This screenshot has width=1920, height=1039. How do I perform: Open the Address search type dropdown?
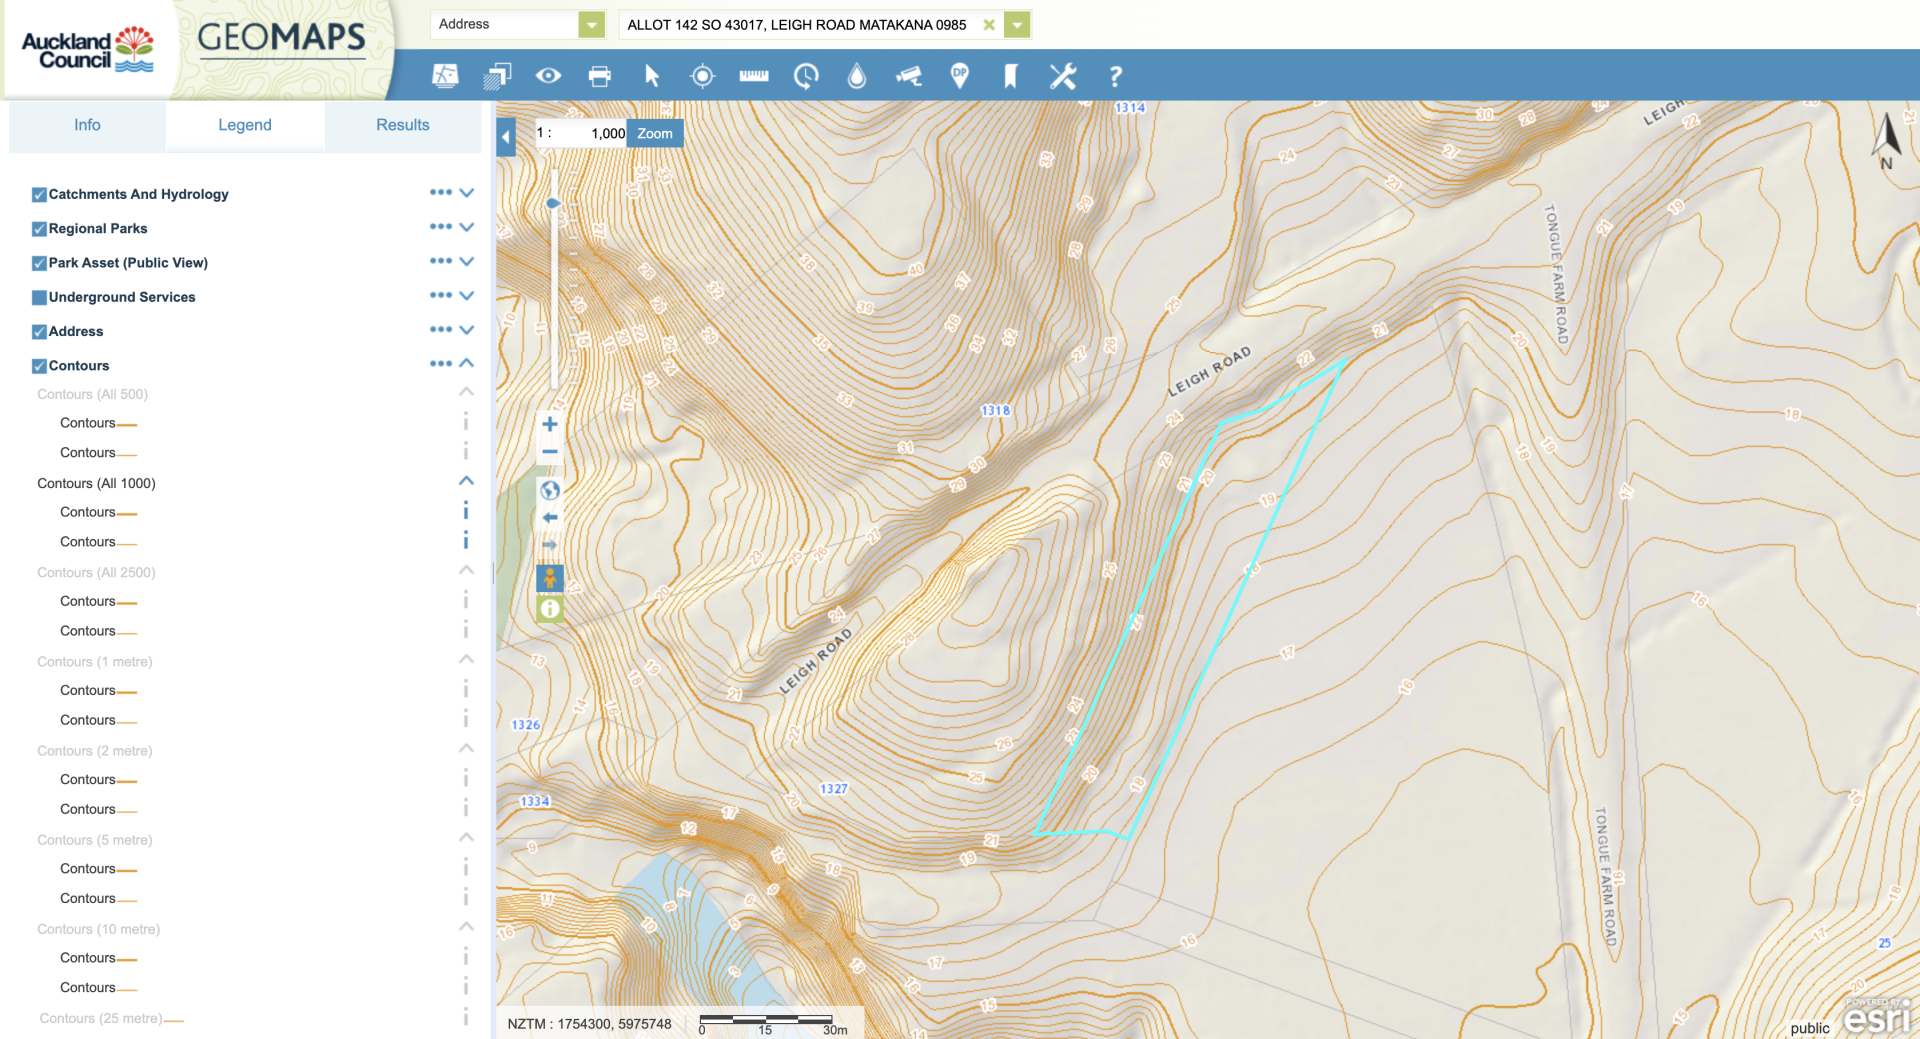pyautogui.click(x=591, y=25)
